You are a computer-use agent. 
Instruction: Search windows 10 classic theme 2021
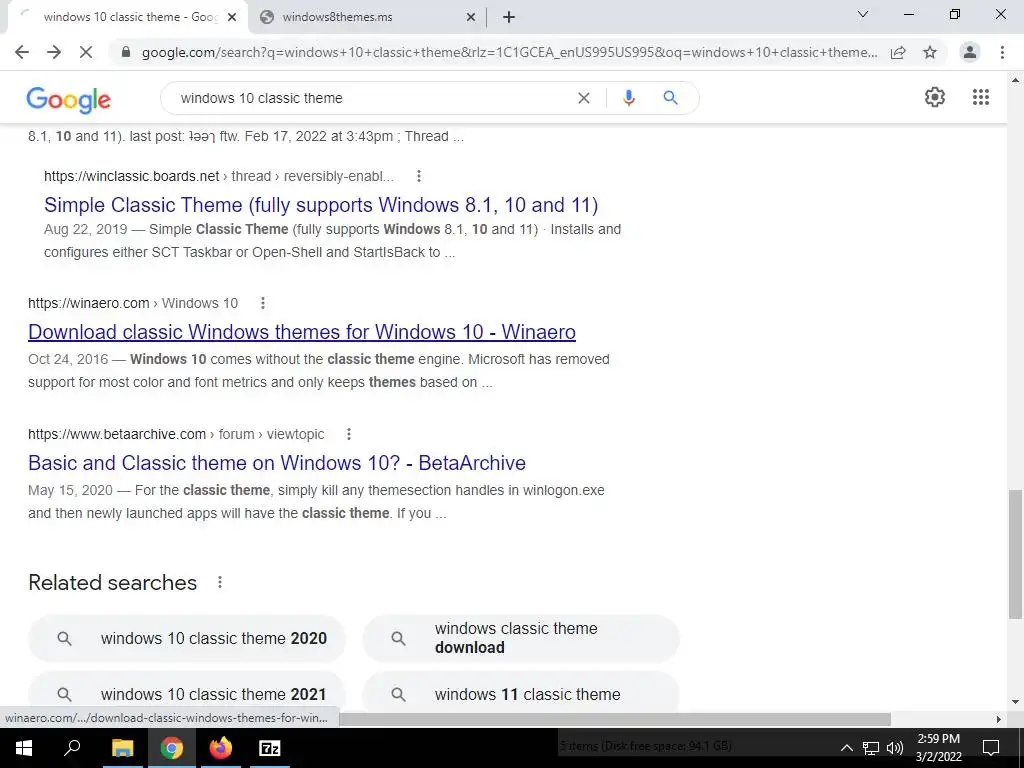coord(187,694)
